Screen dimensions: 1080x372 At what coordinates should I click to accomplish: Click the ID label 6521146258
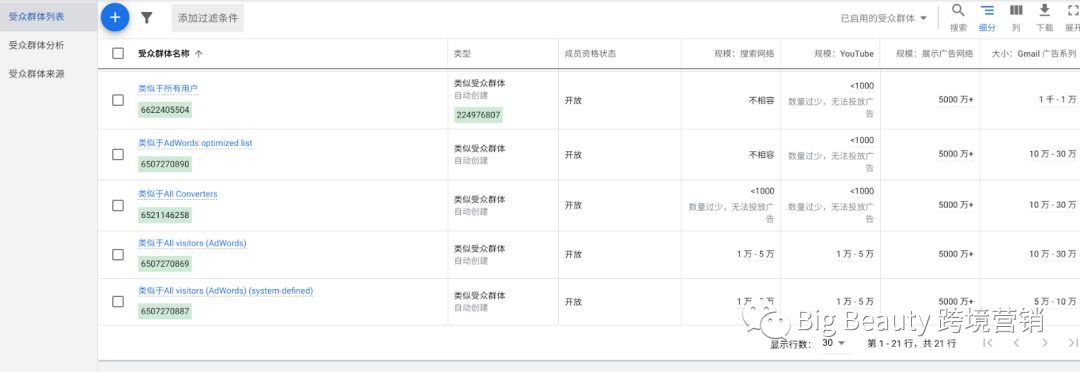[x=165, y=215]
